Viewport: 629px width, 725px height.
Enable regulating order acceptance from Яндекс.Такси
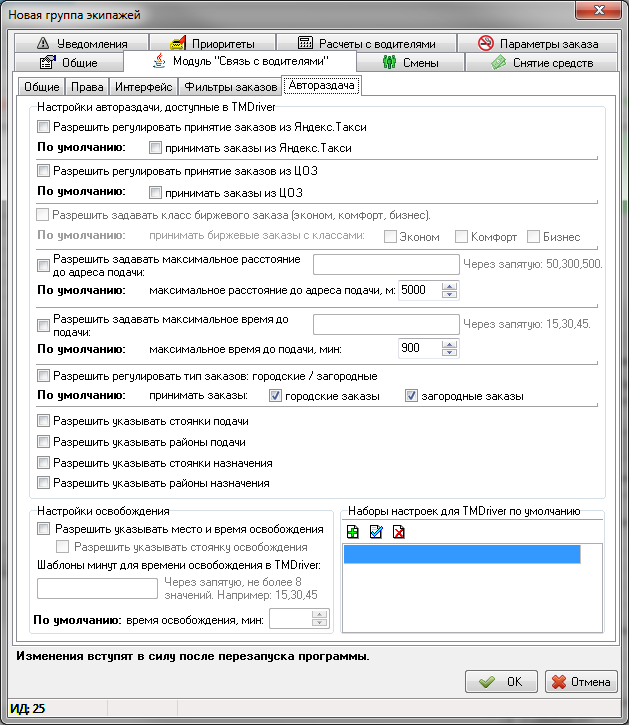pyautogui.click(x=42, y=127)
